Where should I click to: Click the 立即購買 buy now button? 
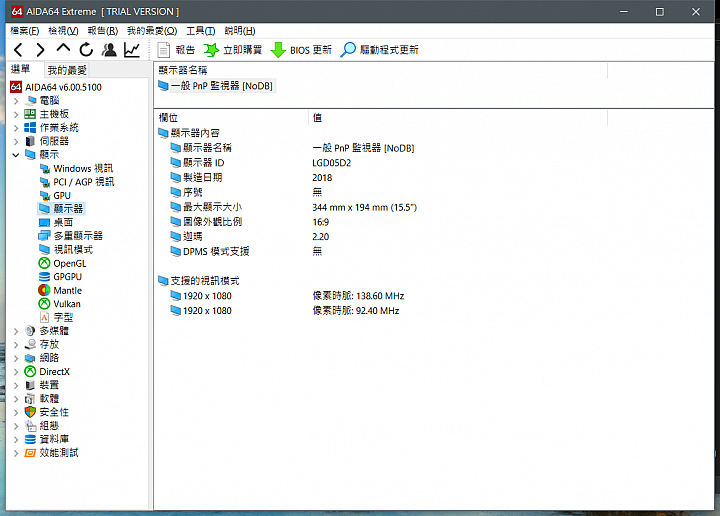coord(233,50)
